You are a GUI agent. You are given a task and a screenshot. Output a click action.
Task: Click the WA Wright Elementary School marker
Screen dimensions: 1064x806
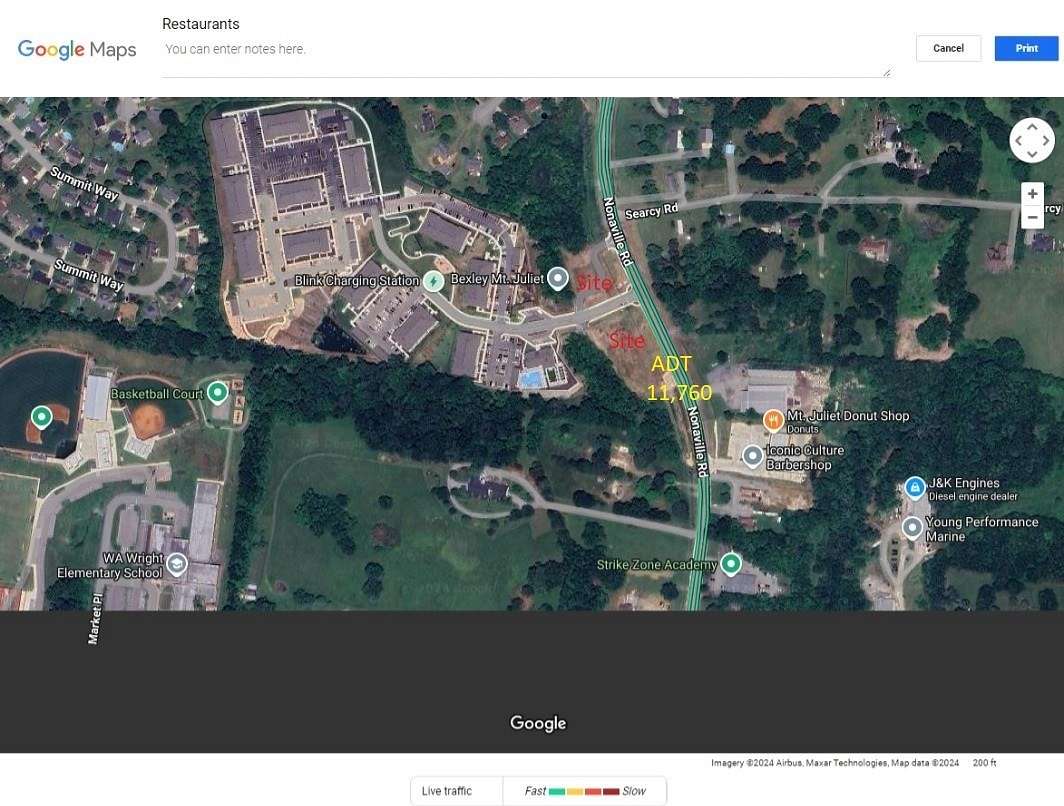click(175, 563)
